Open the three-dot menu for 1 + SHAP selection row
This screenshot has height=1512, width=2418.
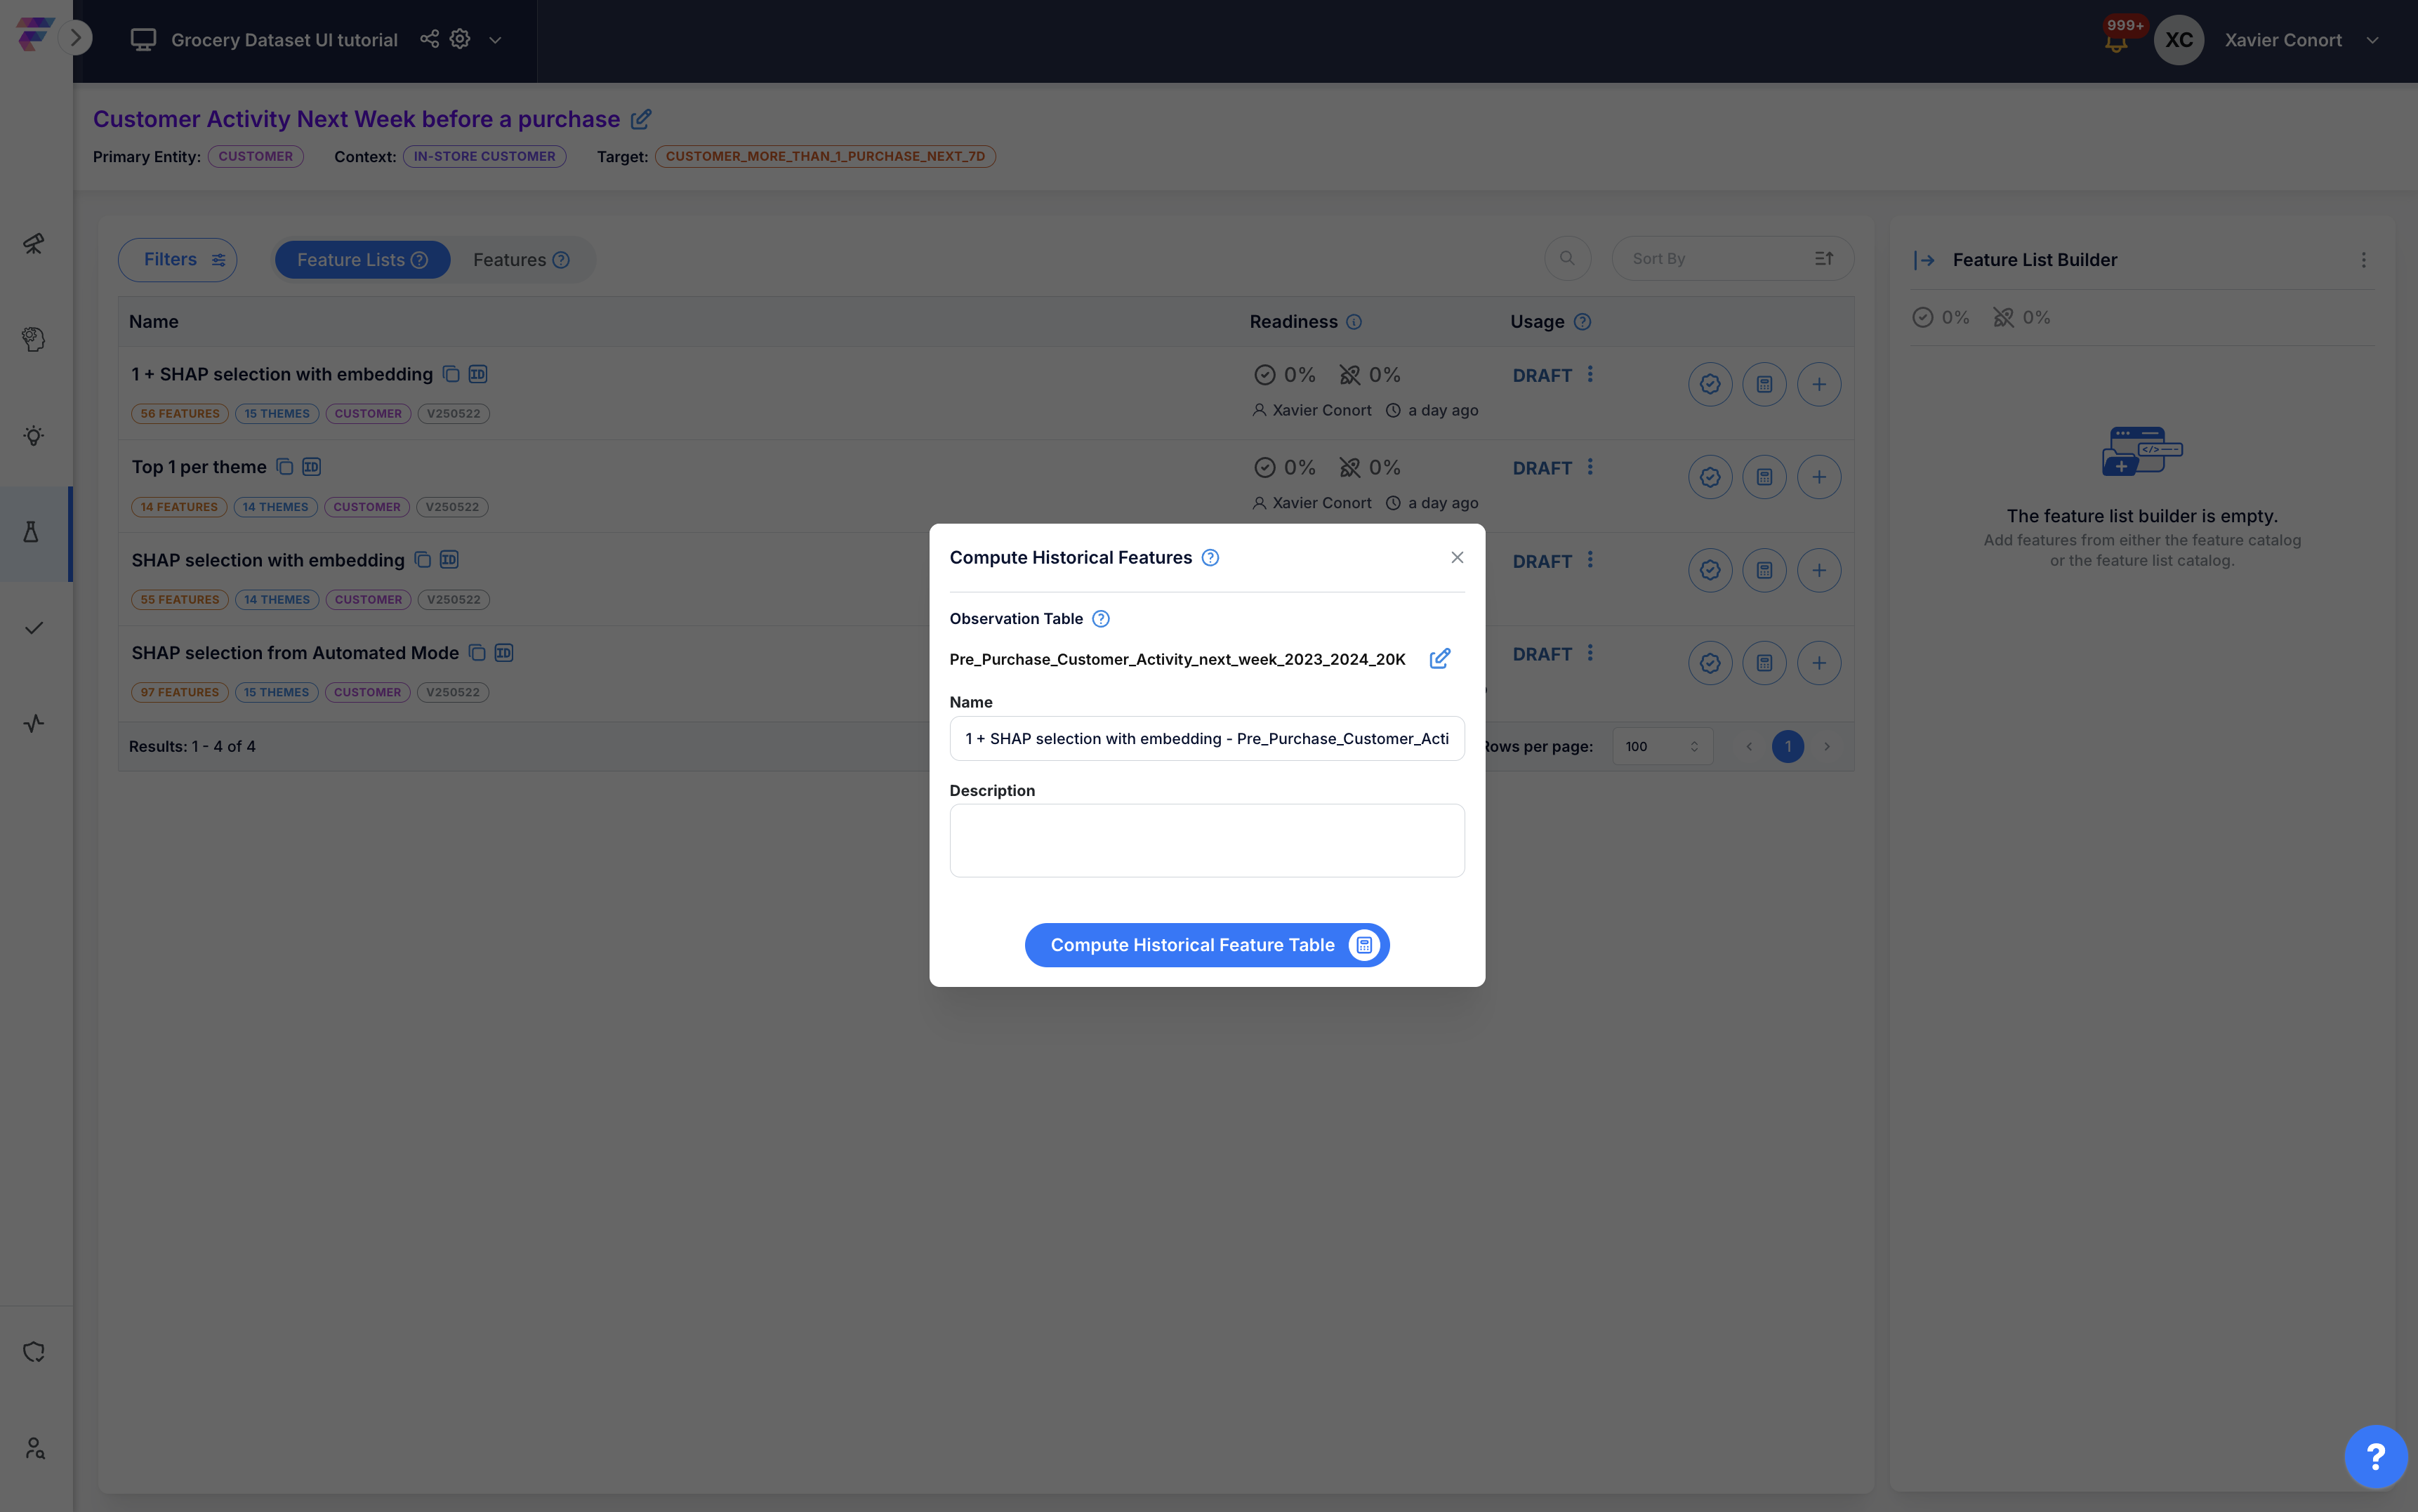click(1590, 374)
